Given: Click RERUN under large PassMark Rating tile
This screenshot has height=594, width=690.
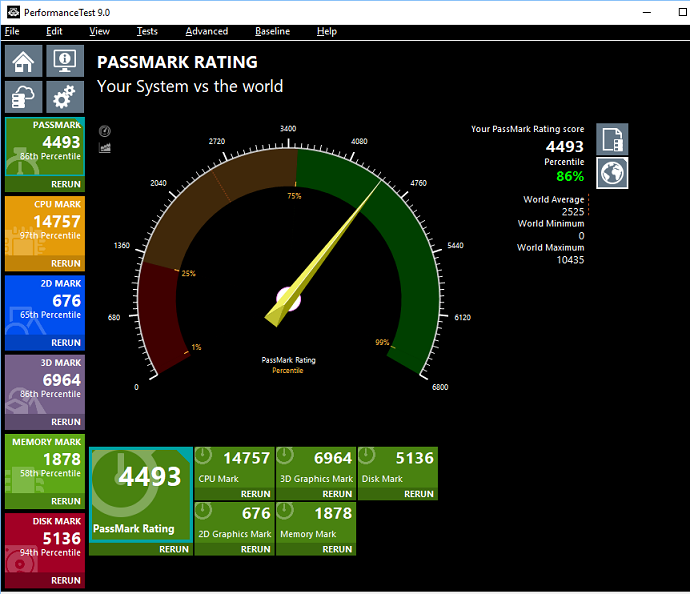Looking at the screenshot, I should [x=173, y=549].
